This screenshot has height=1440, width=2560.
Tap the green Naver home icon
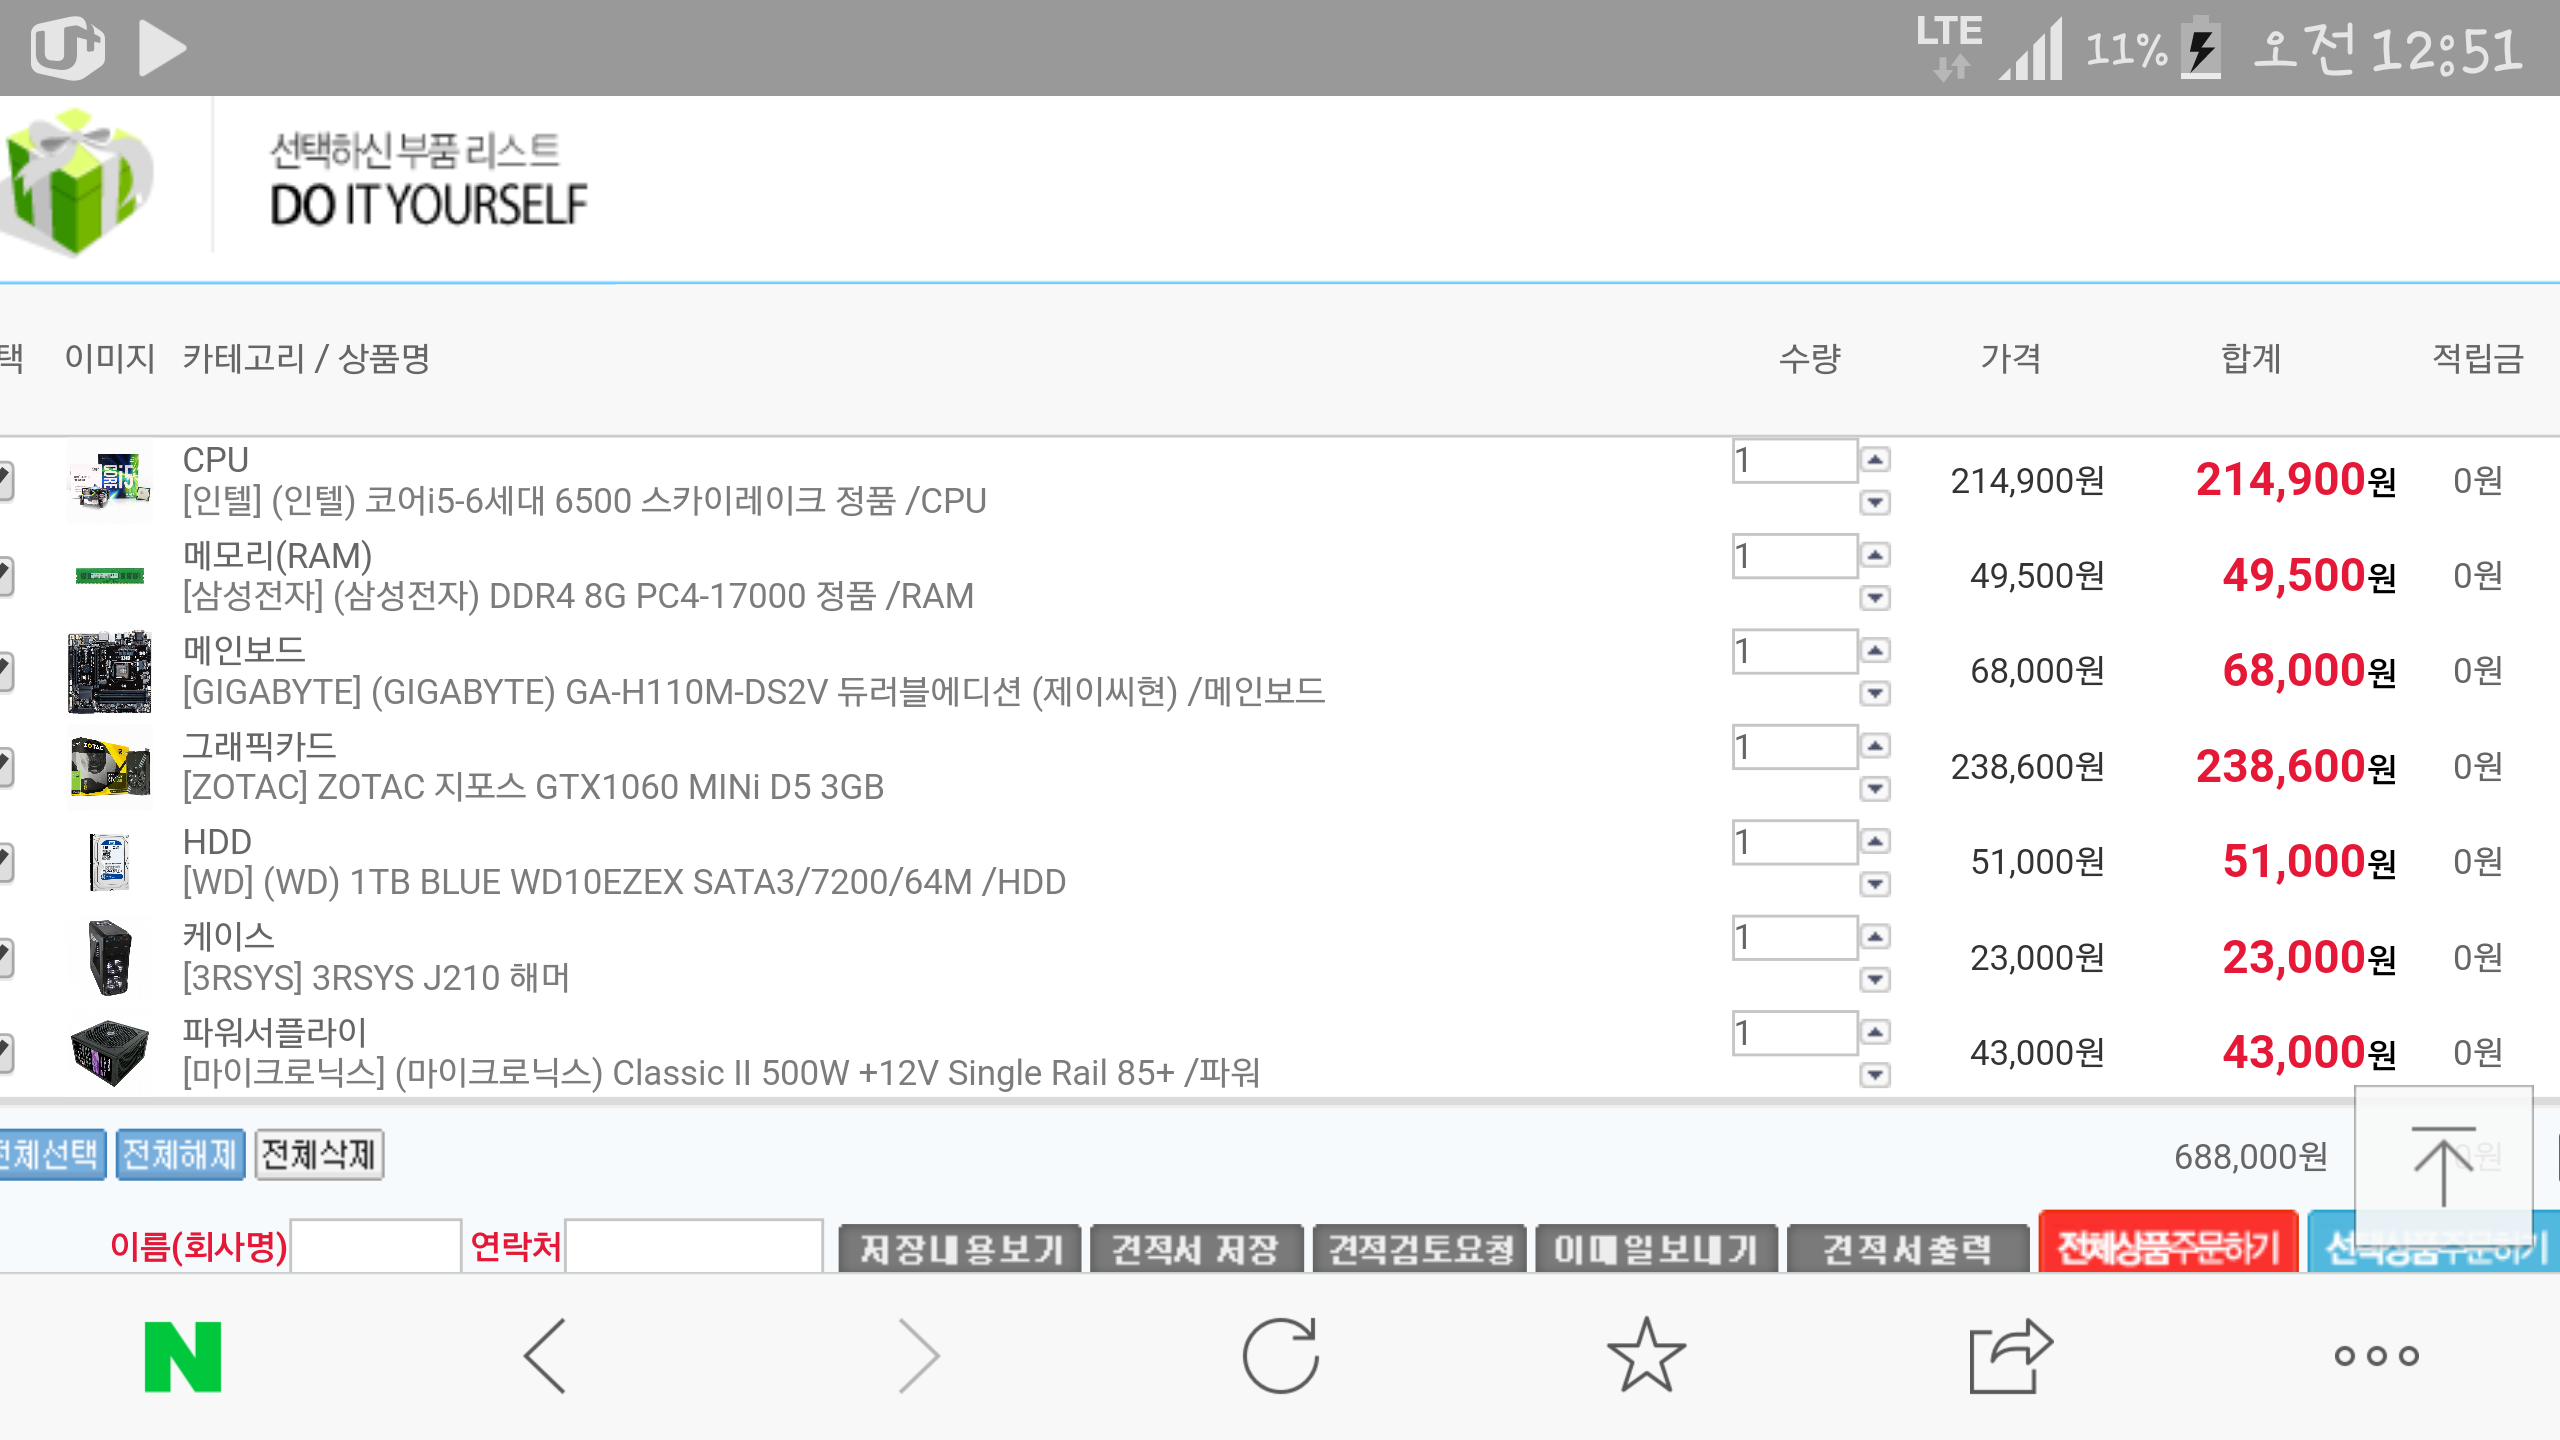click(x=183, y=1356)
